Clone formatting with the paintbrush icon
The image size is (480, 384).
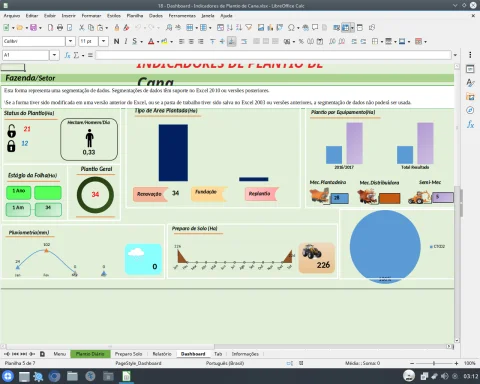117,28
